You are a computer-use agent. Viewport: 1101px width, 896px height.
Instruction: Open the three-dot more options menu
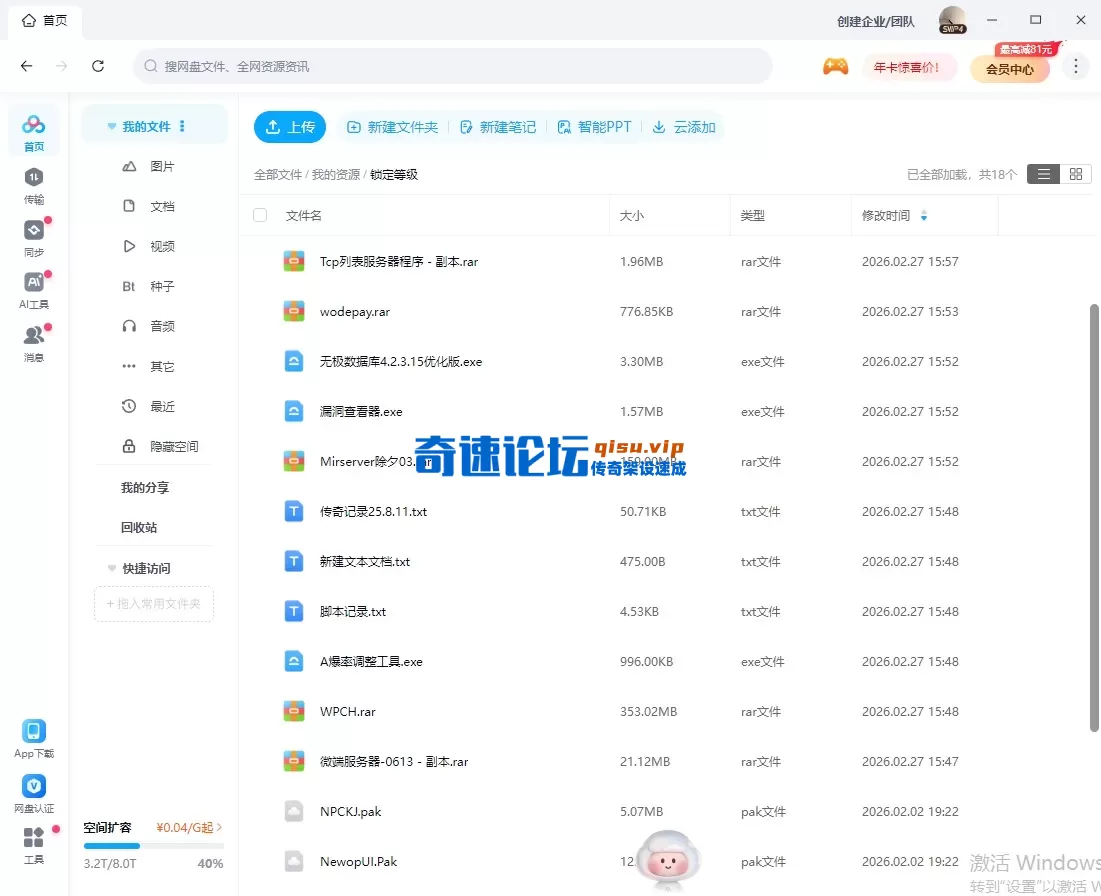coord(1076,67)
